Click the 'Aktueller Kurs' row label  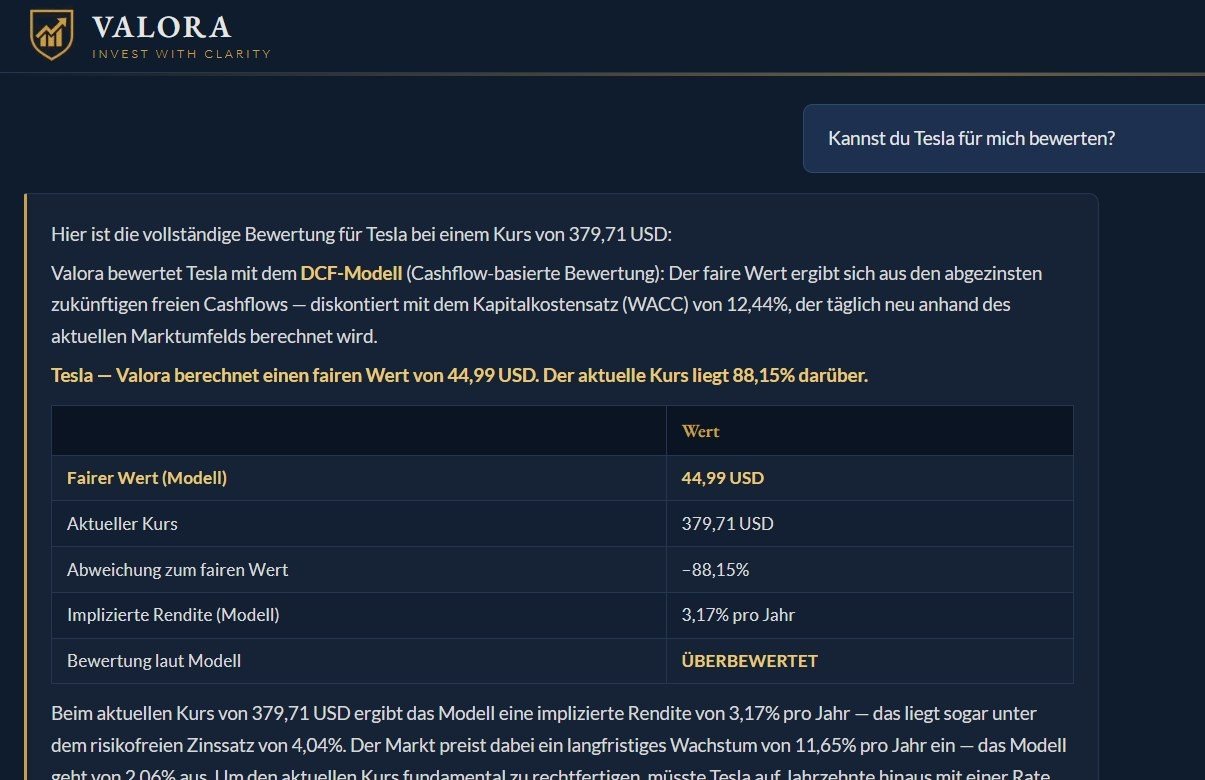pos(122,524)
